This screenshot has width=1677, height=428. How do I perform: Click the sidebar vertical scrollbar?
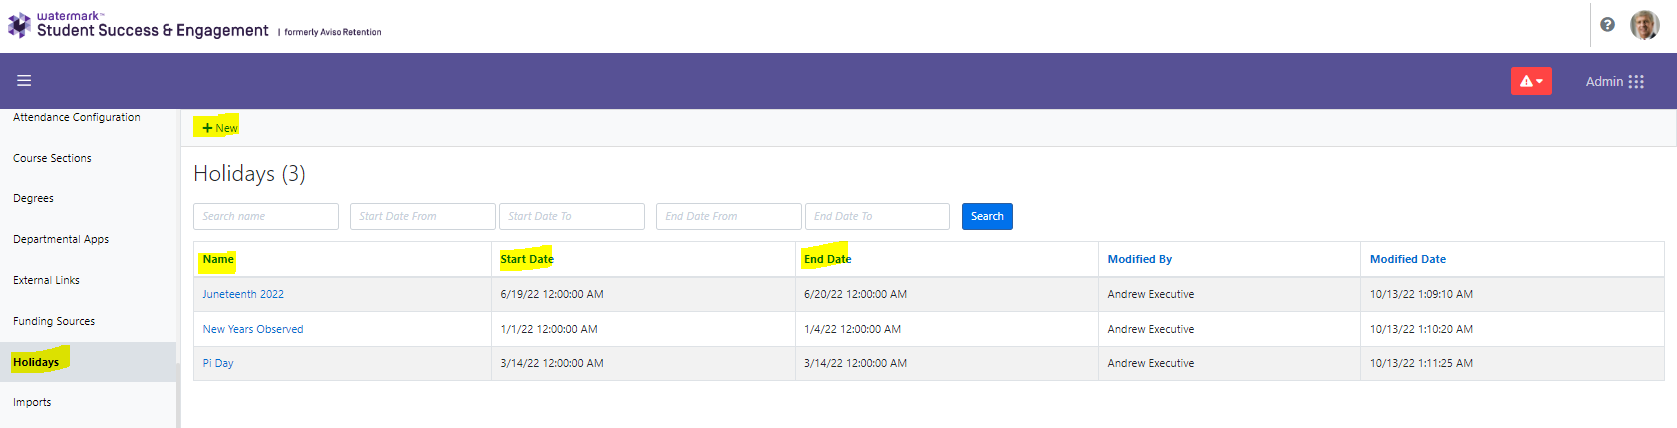point(178,395)
